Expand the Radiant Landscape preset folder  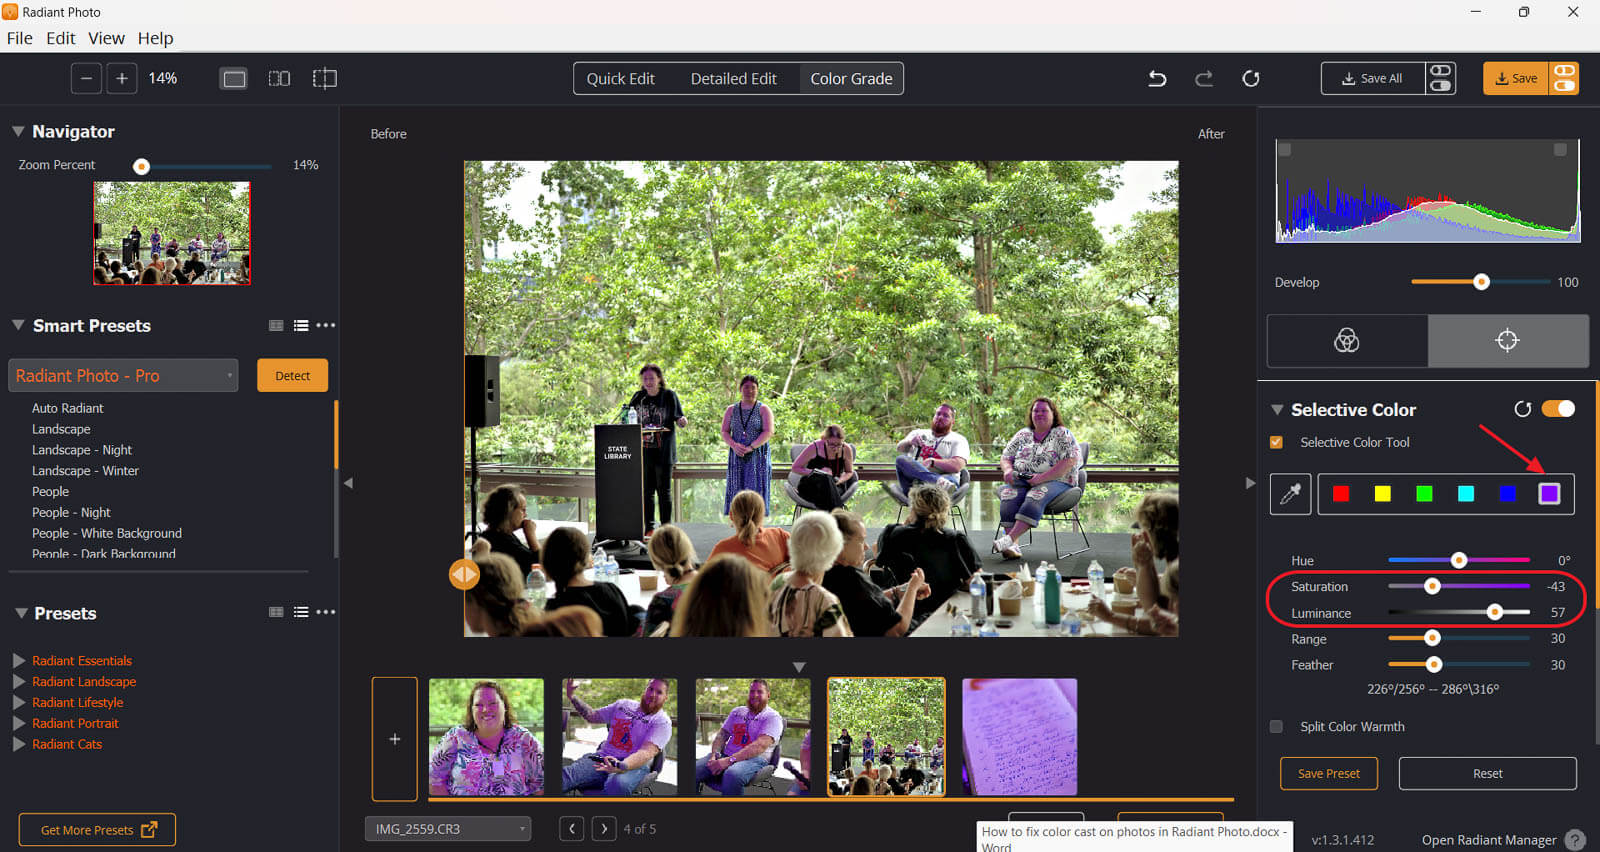19,682
